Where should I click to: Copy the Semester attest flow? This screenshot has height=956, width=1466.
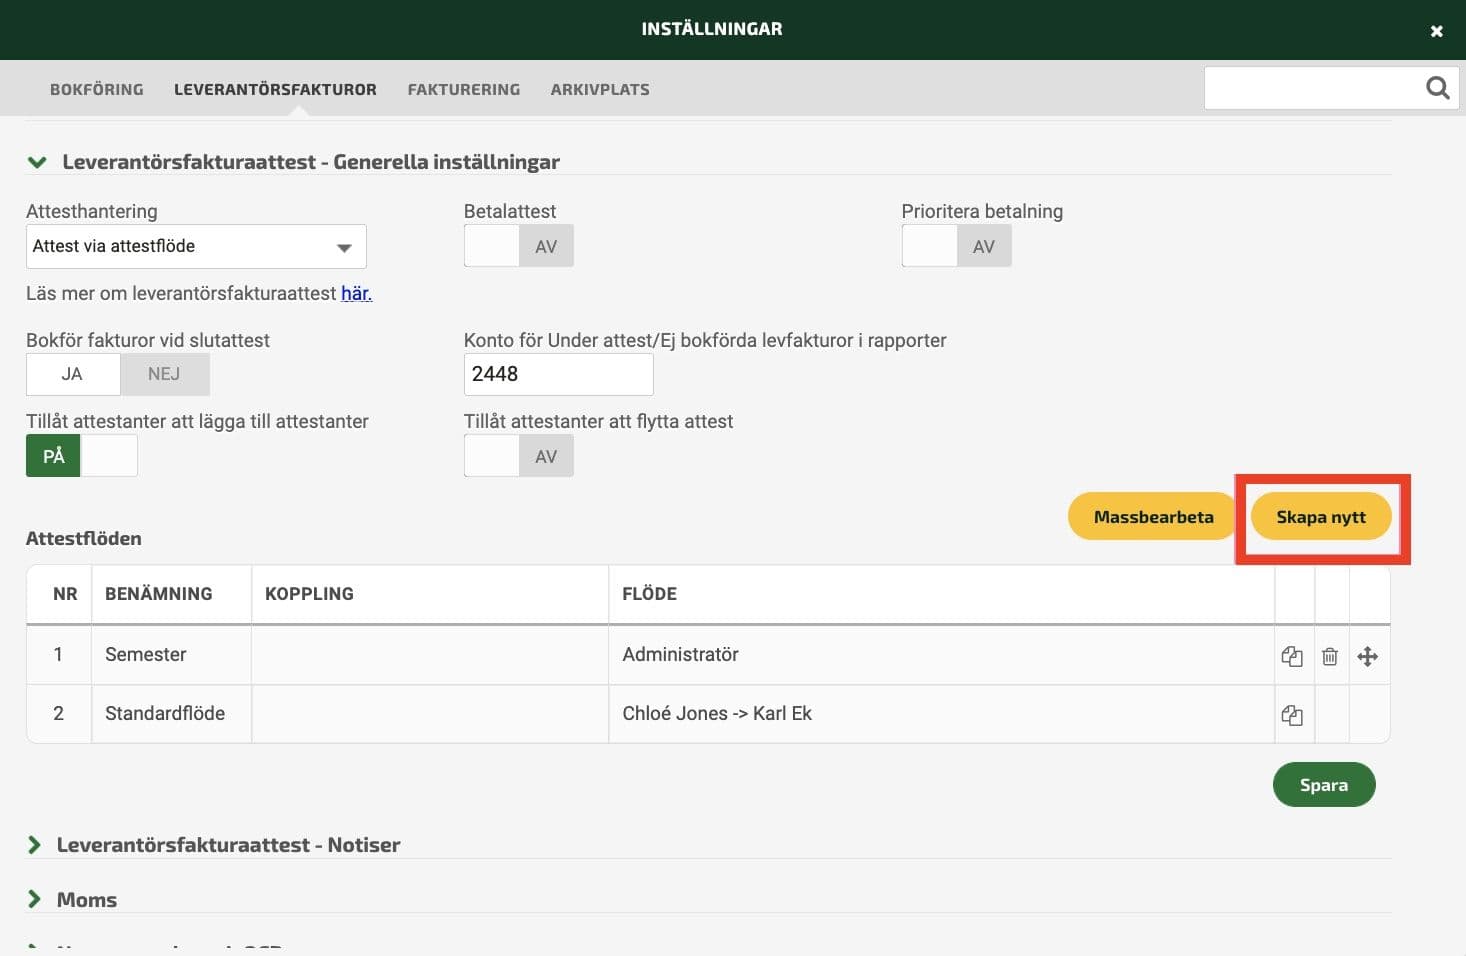(1292, 656)
